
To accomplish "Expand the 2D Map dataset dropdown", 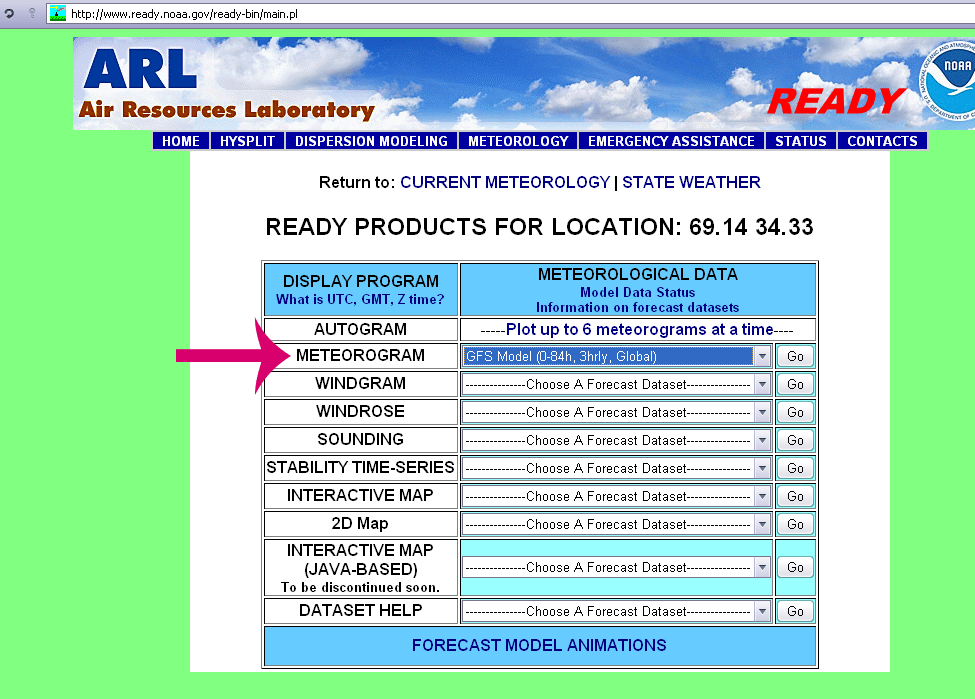I will (616, 524).
